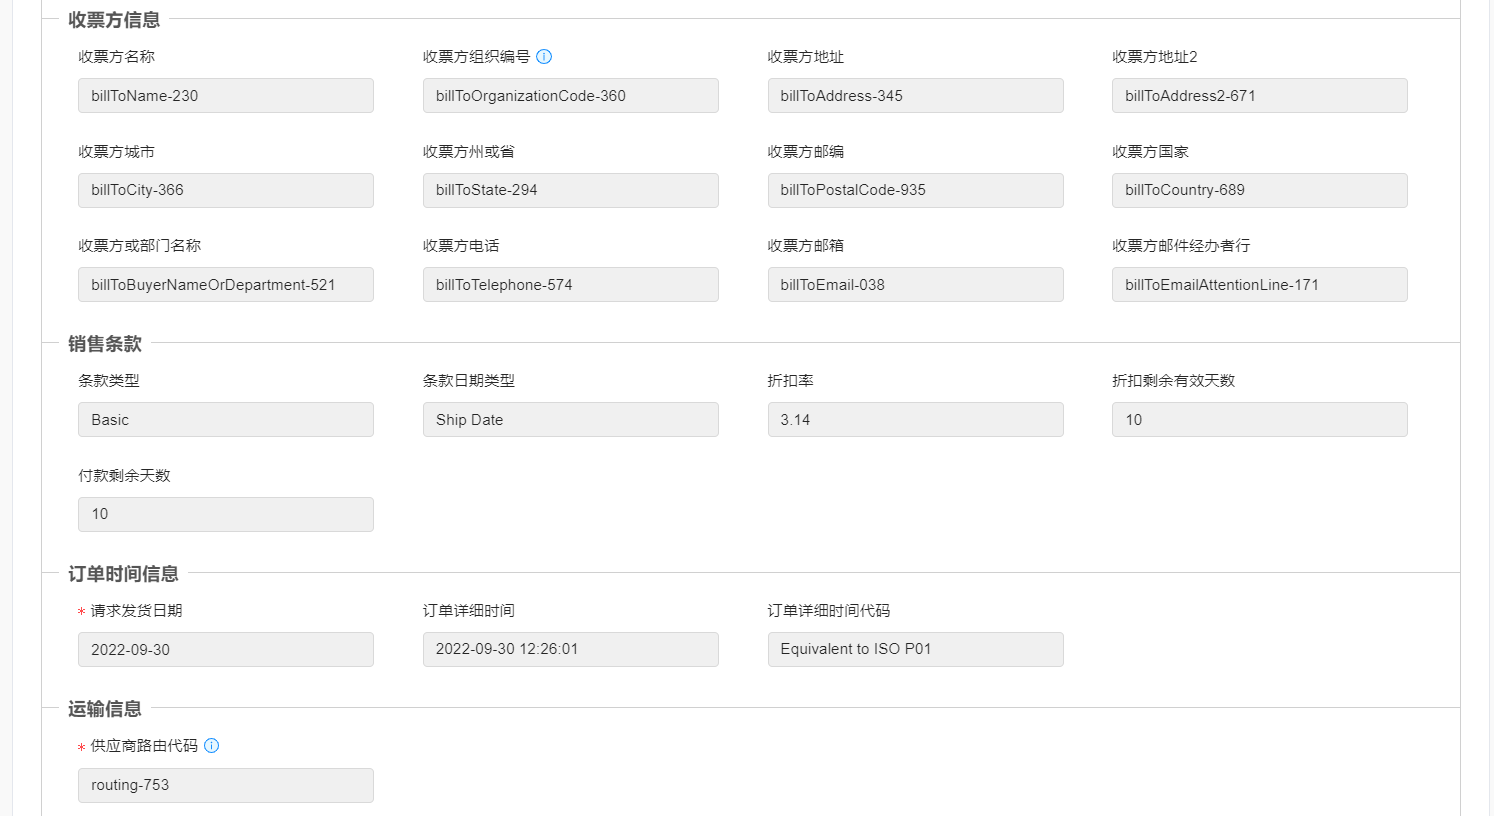Click the 收票方州或省 label
The height and width of the screenshot is (816, 1494).
(469, 152)
